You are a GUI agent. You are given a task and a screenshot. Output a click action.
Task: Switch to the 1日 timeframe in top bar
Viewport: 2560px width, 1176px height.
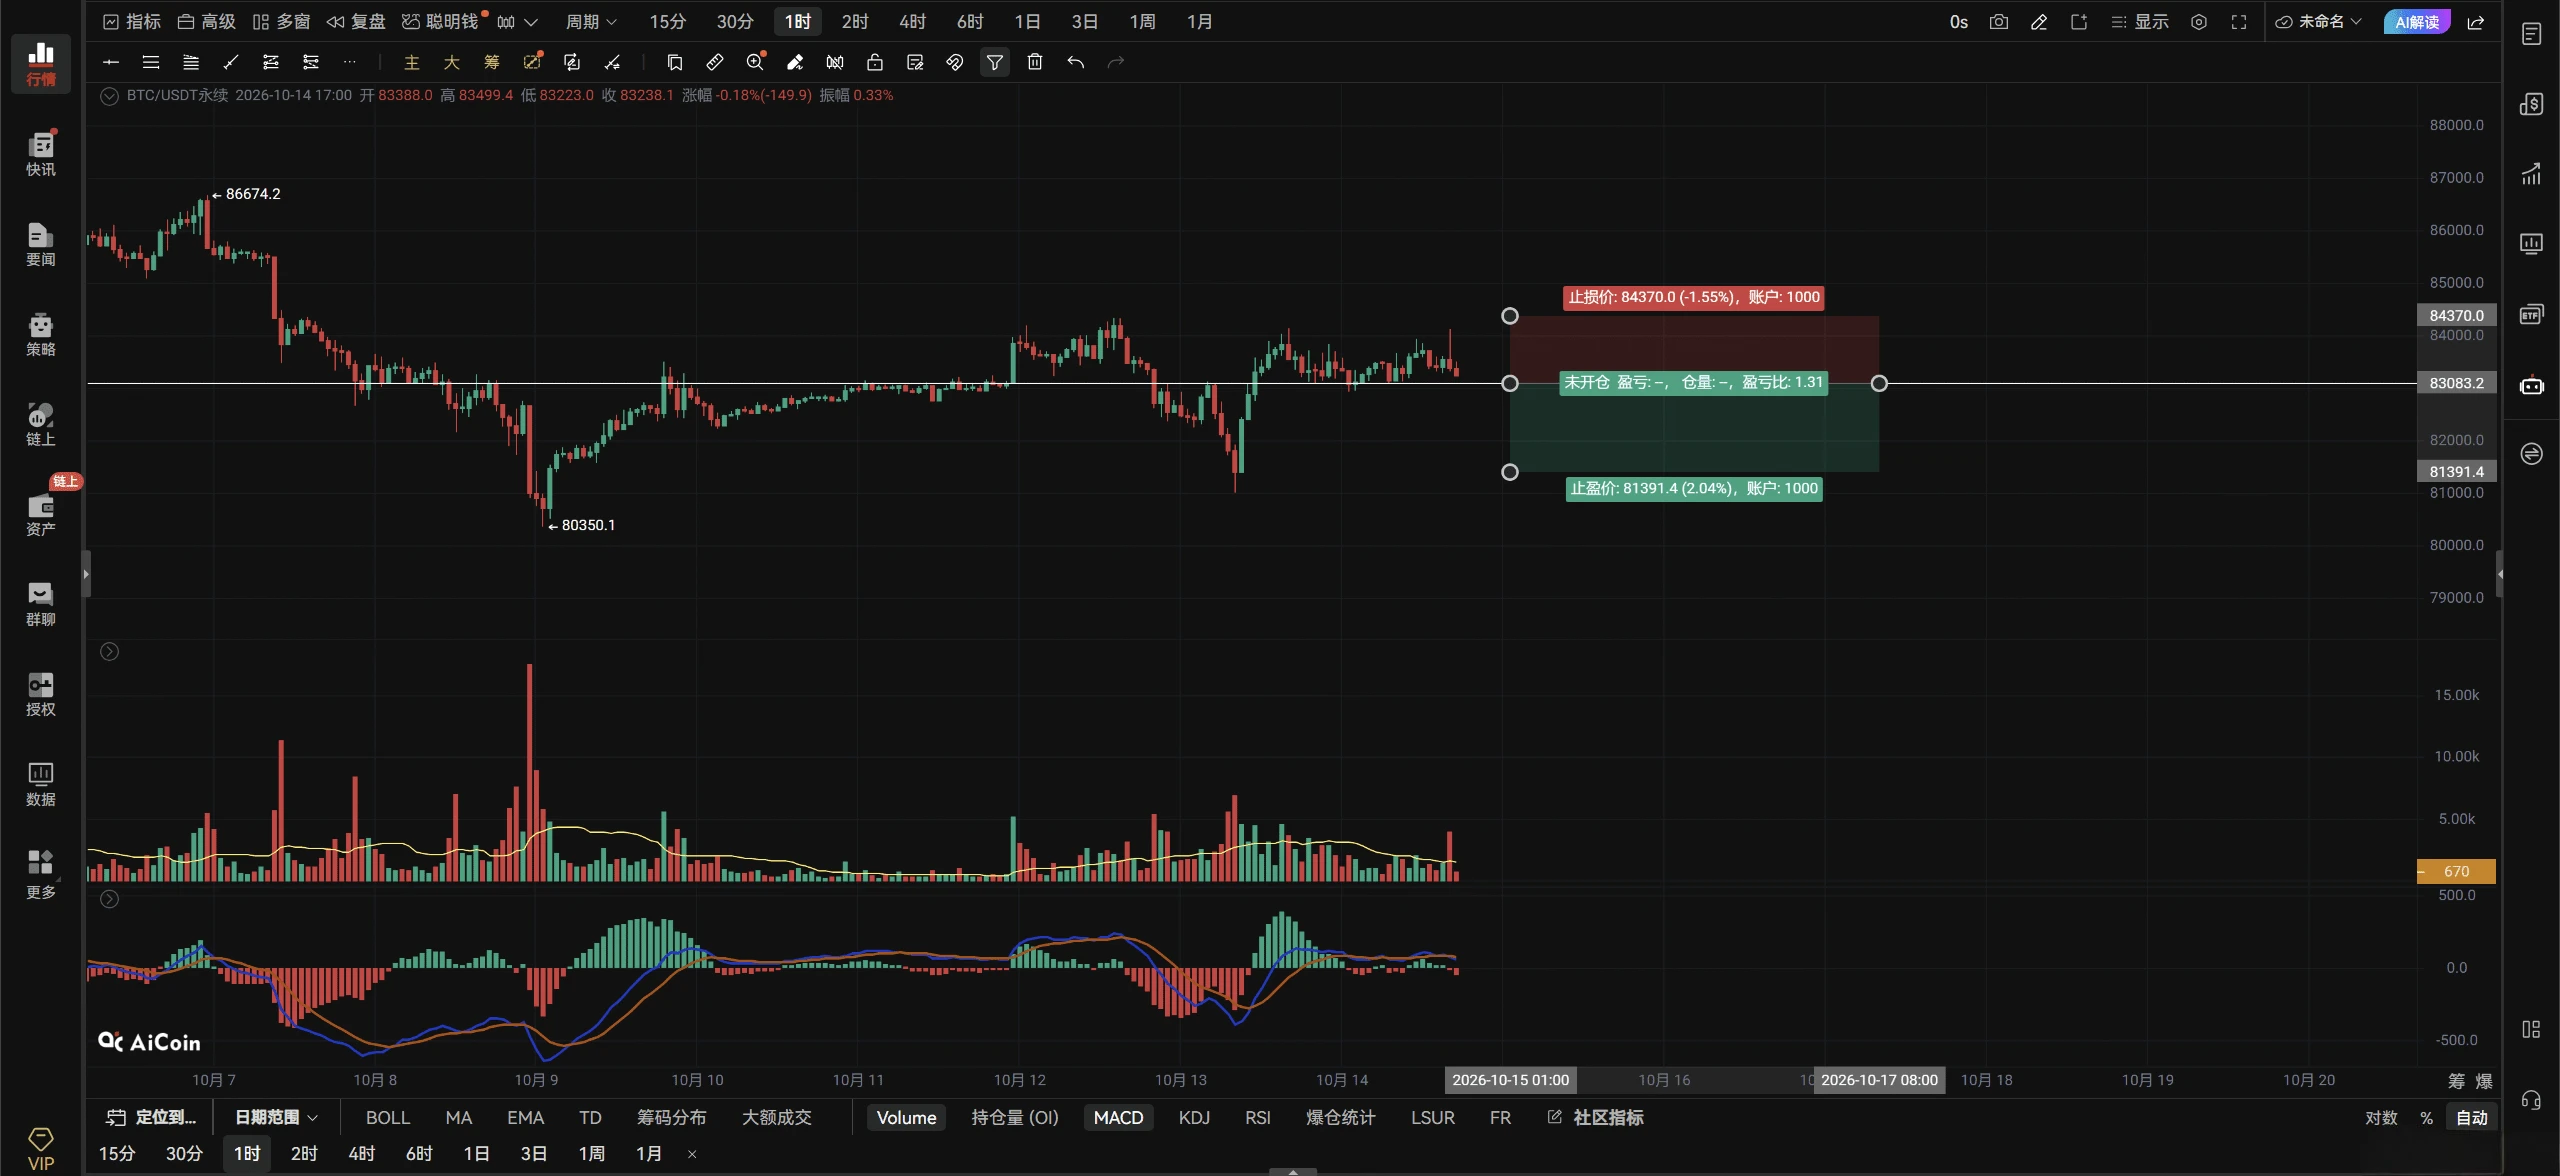pyautogui.click(x=1027, y=22)
